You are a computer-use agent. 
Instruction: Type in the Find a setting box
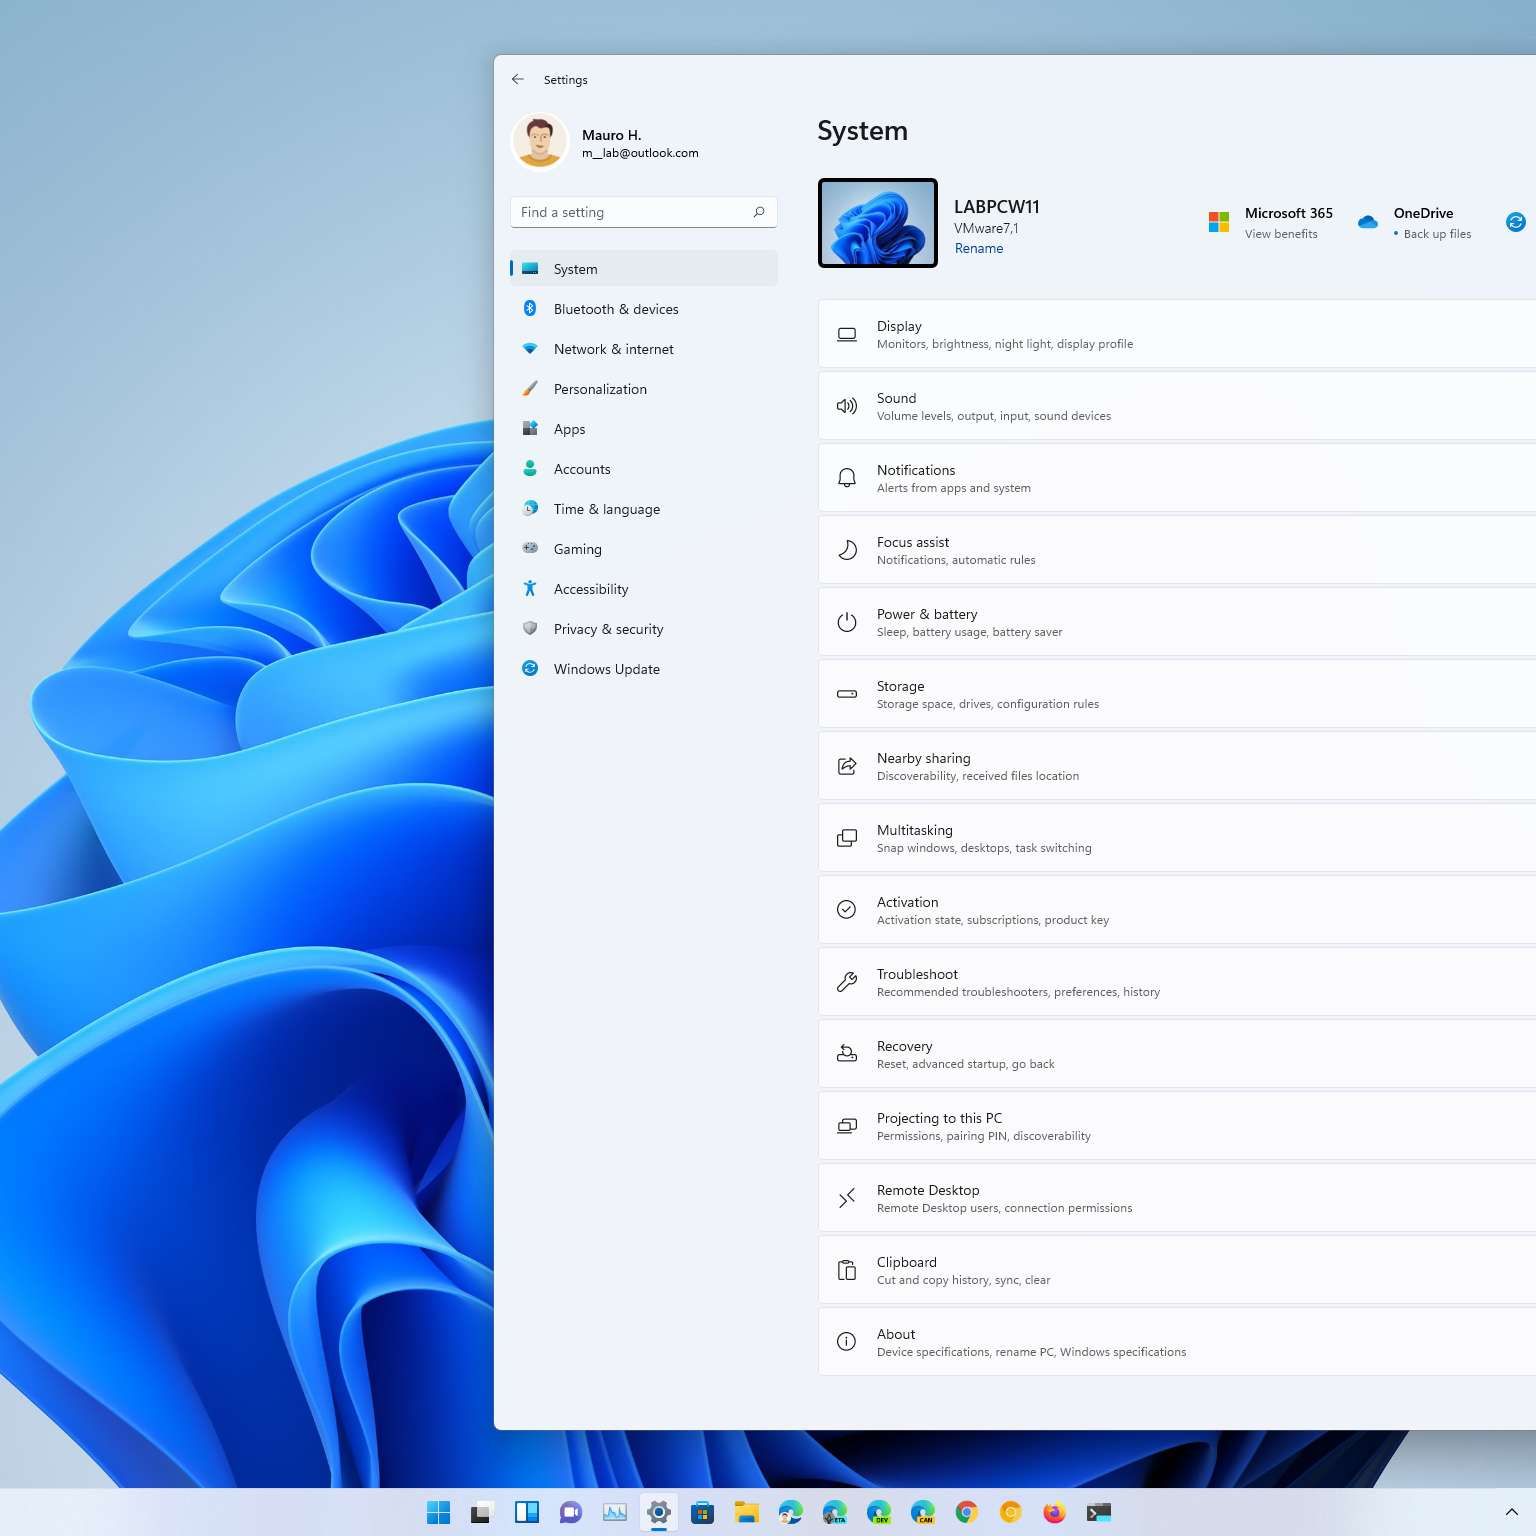632,212
